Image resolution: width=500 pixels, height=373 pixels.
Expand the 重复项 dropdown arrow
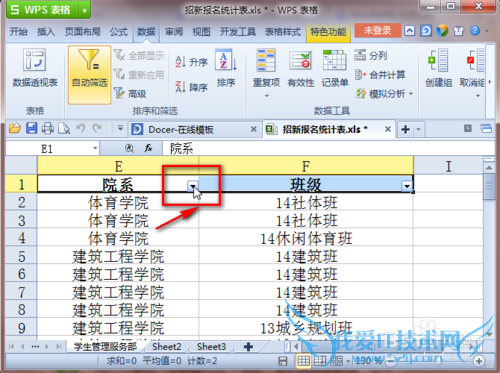266,96
